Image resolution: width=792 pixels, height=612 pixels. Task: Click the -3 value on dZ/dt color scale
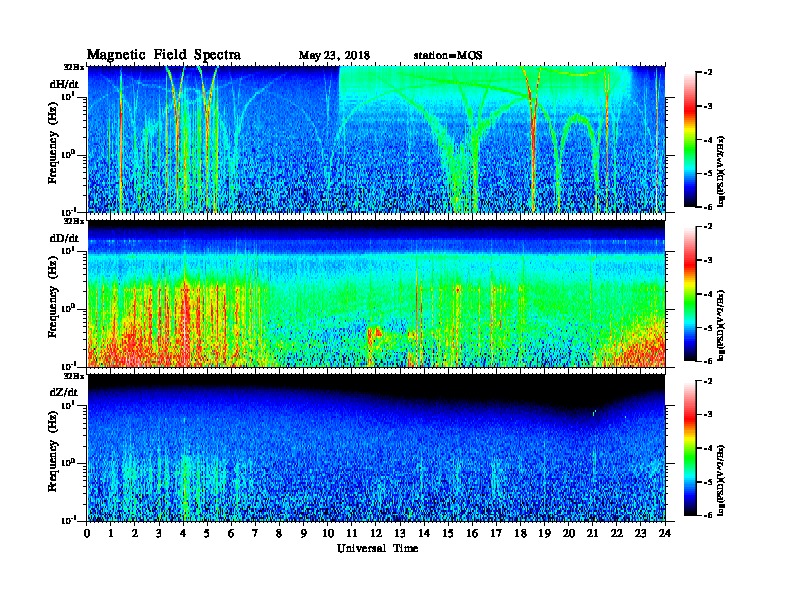coord(709,415)
